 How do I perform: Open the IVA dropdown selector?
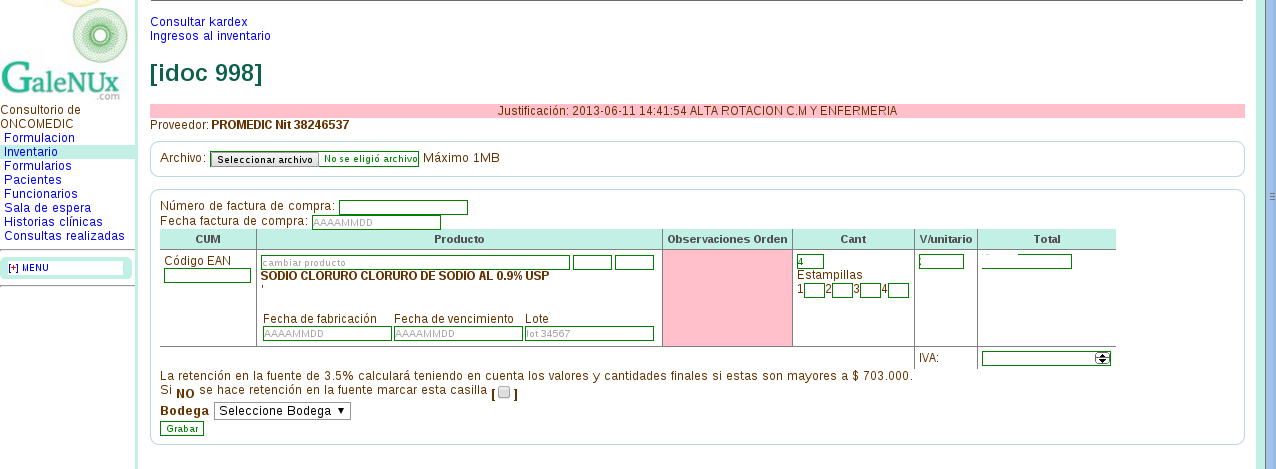tap(1046, 358)
